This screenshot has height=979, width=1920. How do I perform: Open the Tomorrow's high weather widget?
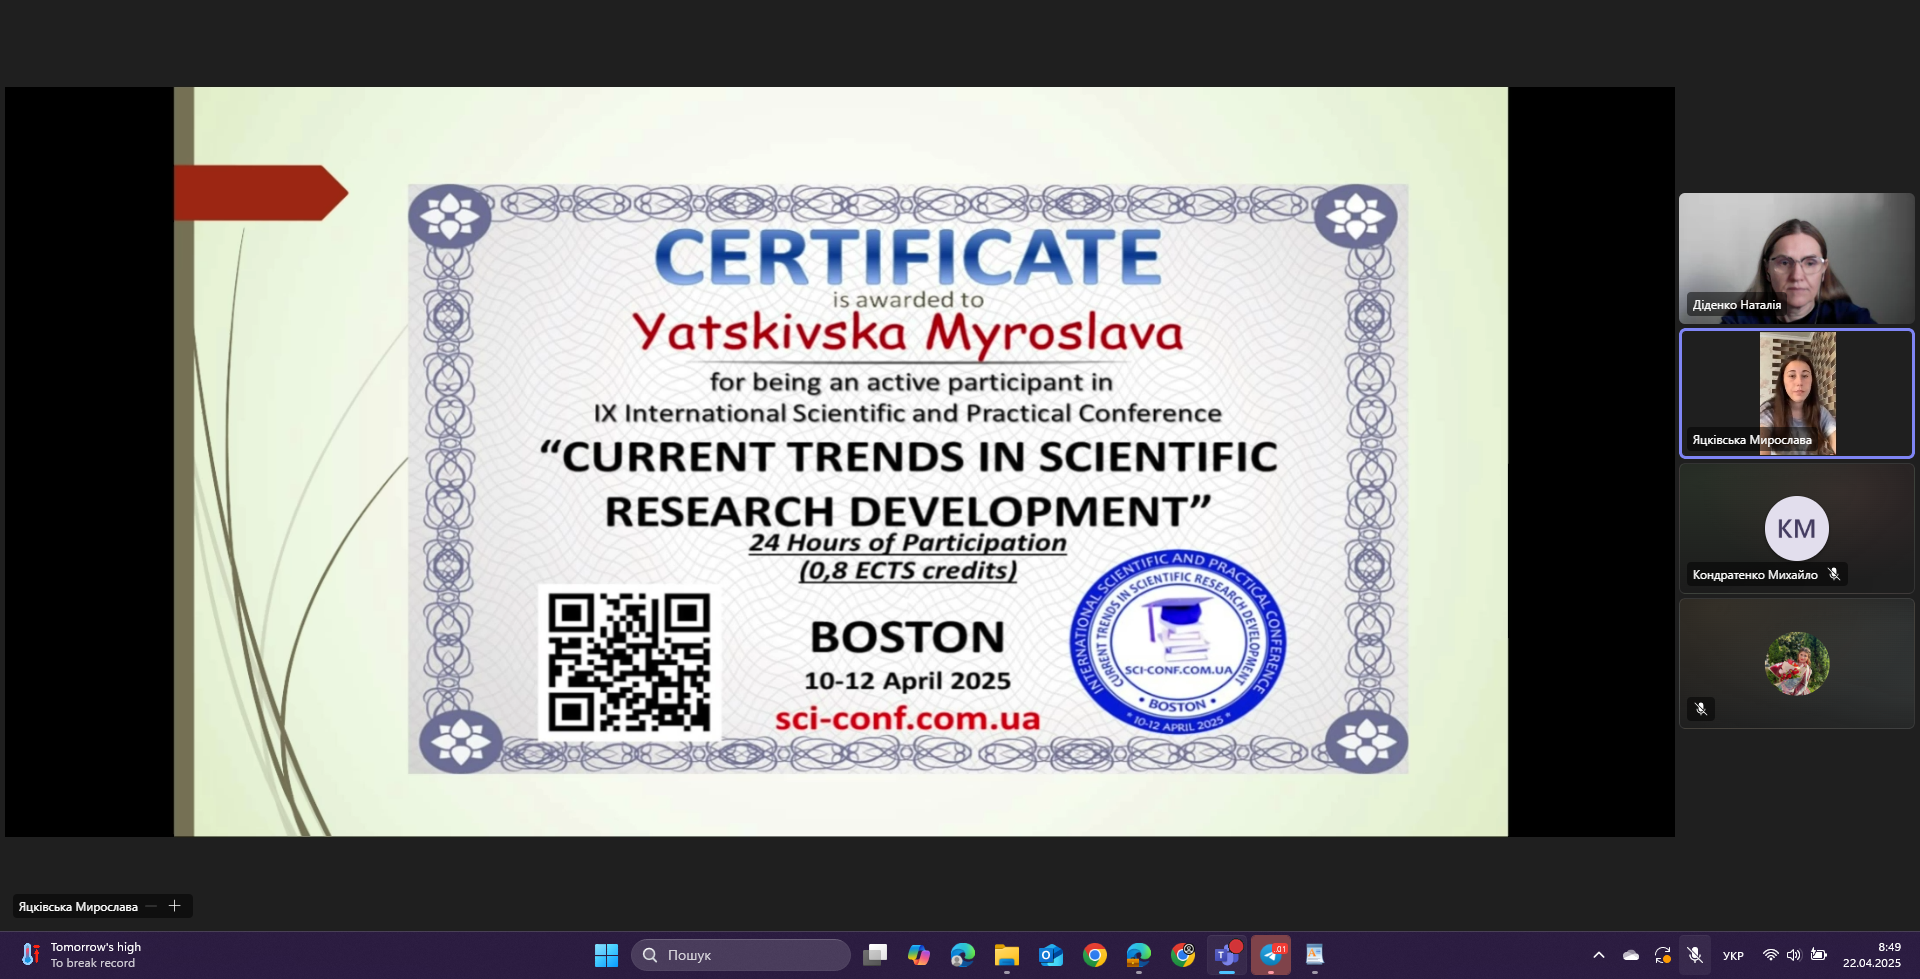pos(80,955)
